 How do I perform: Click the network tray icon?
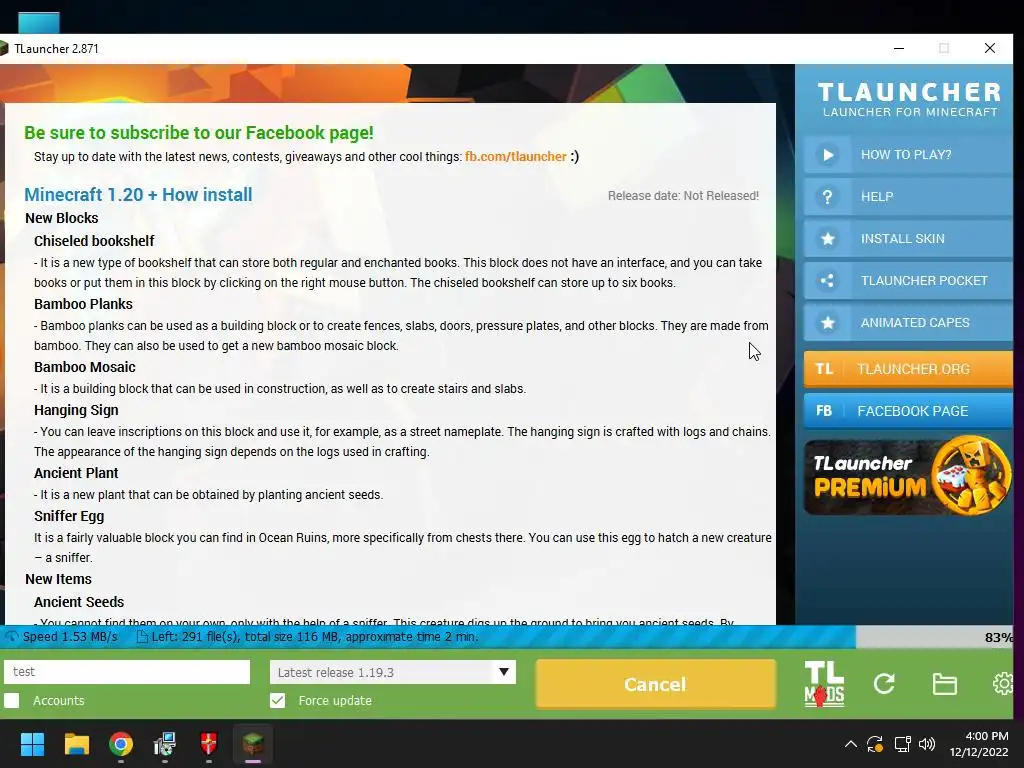pos(903,744)
